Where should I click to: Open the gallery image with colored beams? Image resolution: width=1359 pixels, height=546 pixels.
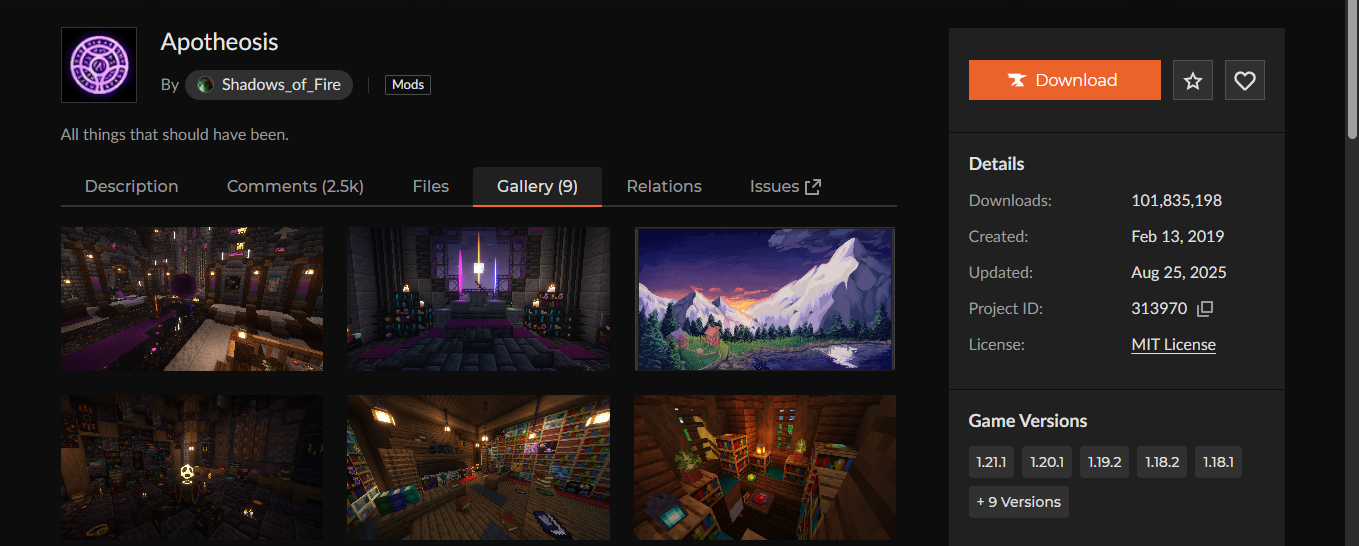point(478,299)
